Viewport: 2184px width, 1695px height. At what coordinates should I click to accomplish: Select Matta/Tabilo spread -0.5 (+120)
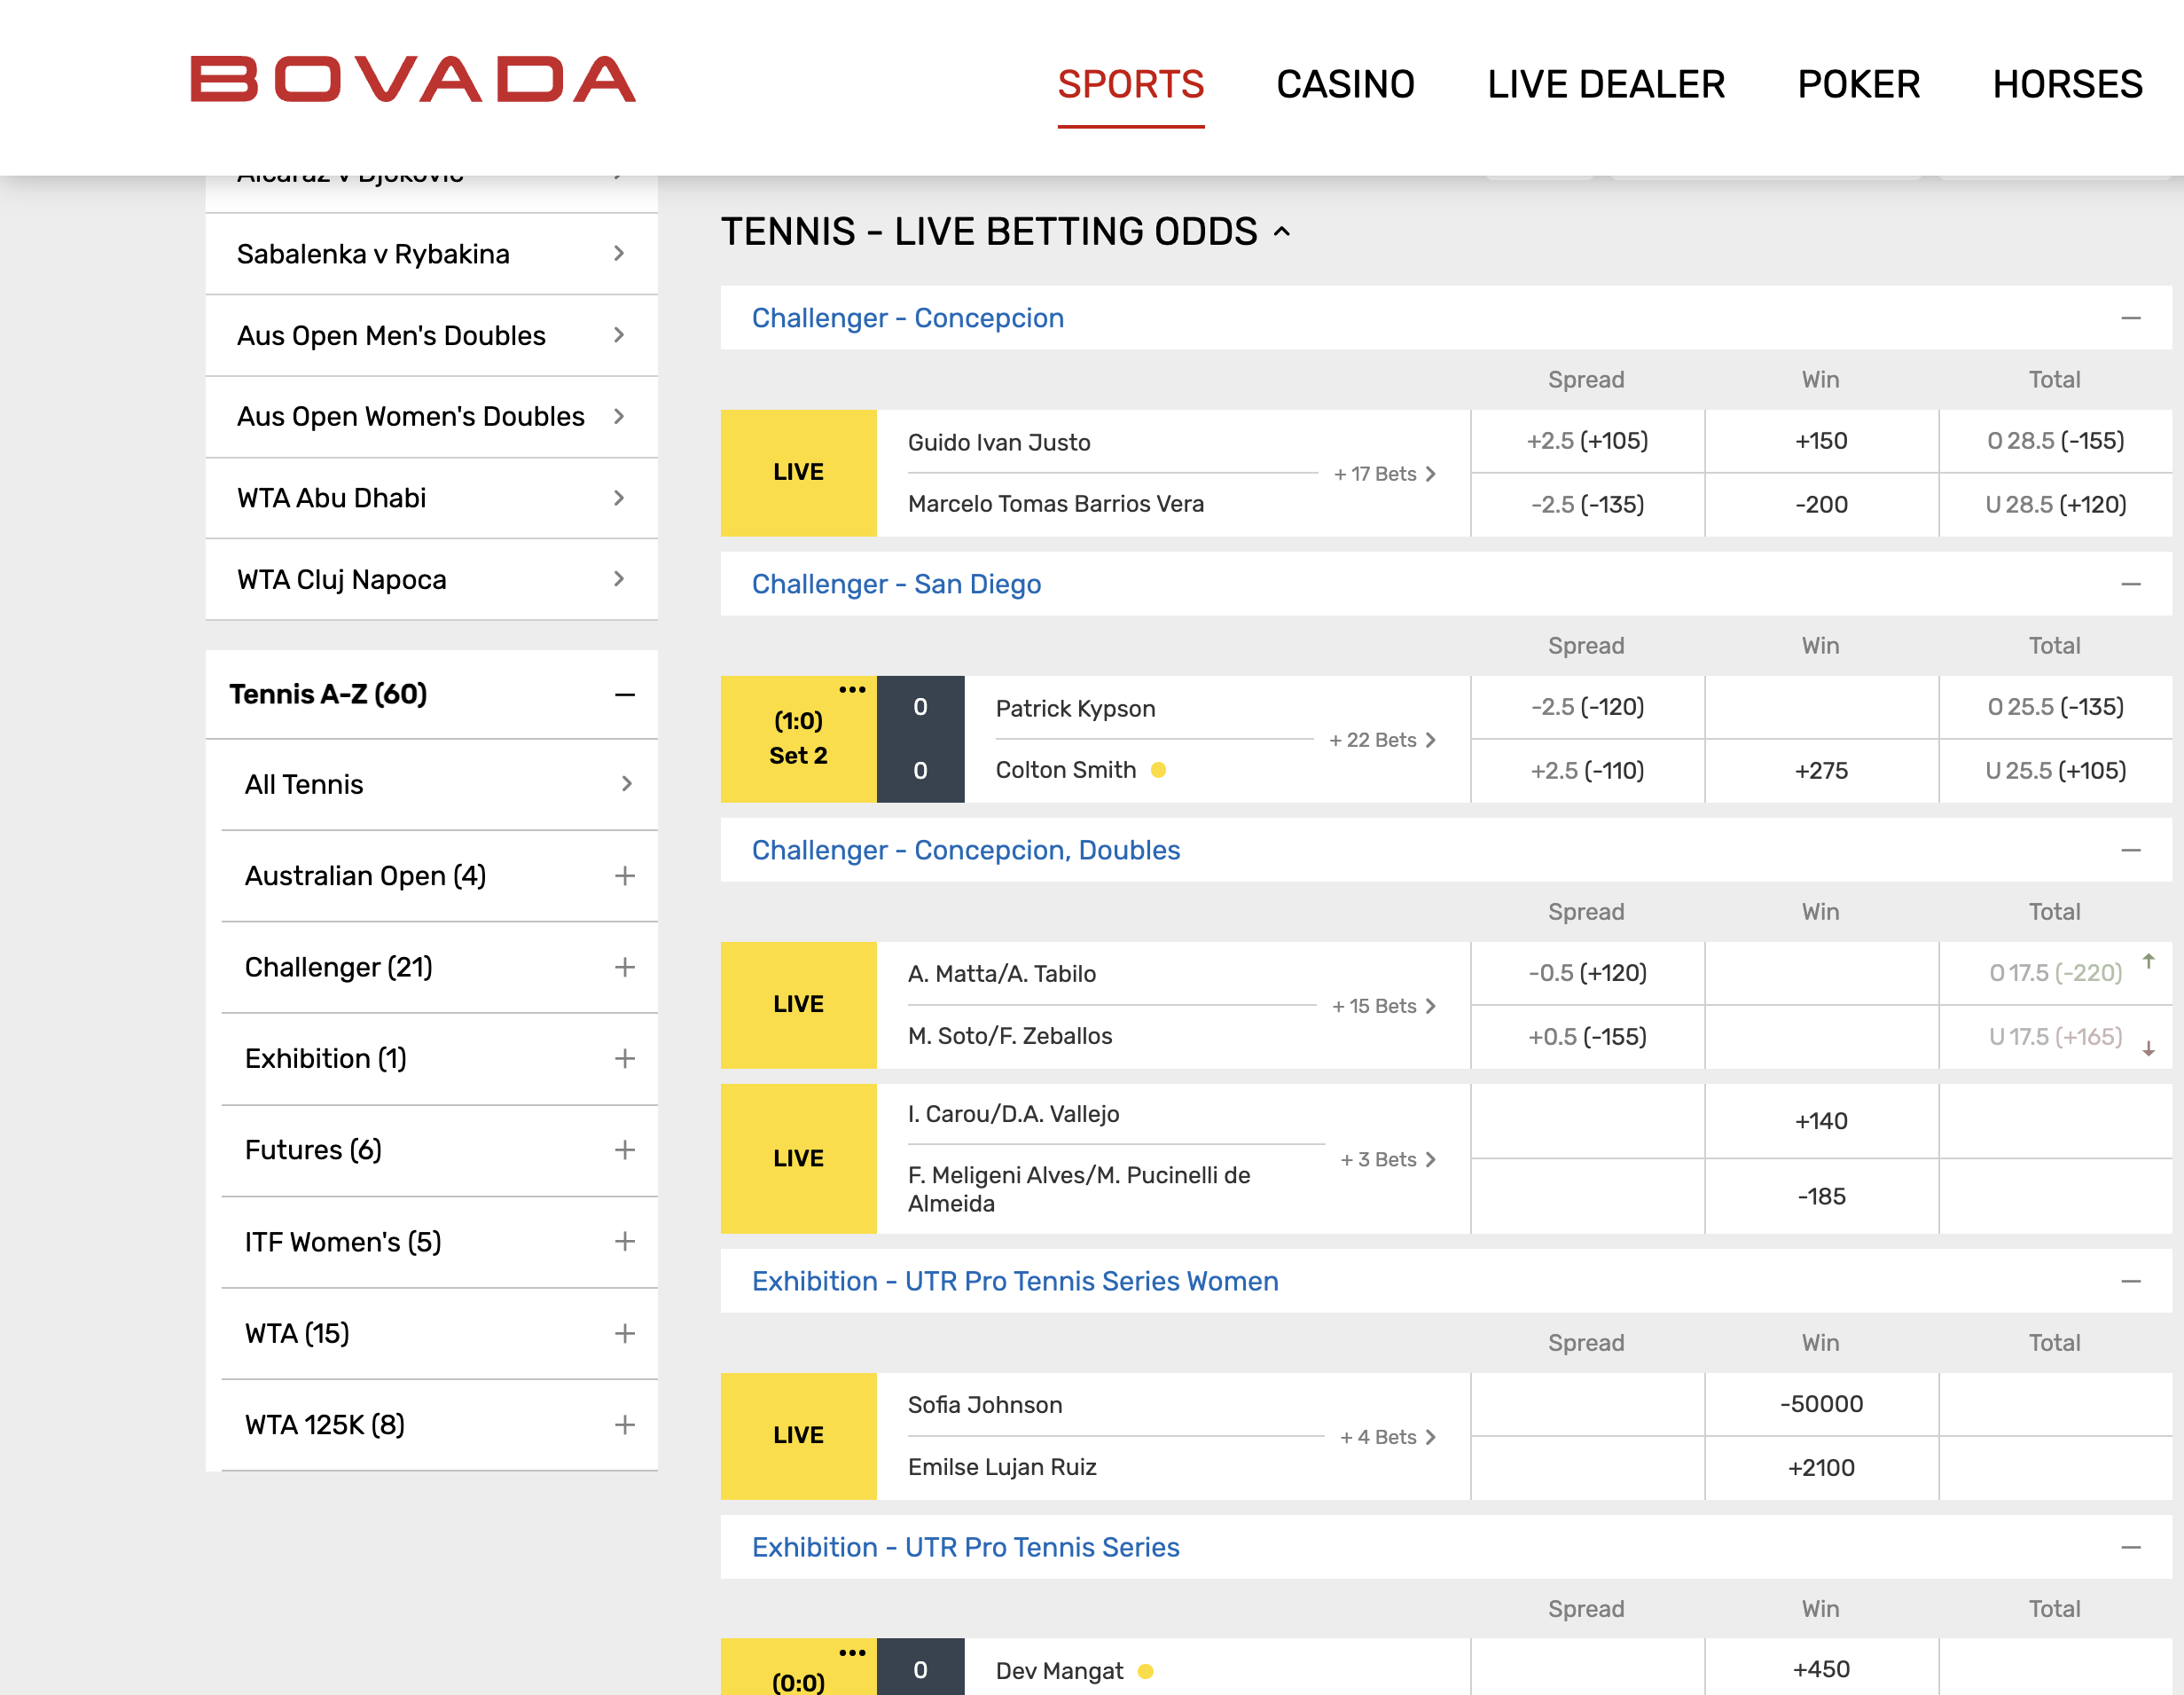pos(1587,973)
